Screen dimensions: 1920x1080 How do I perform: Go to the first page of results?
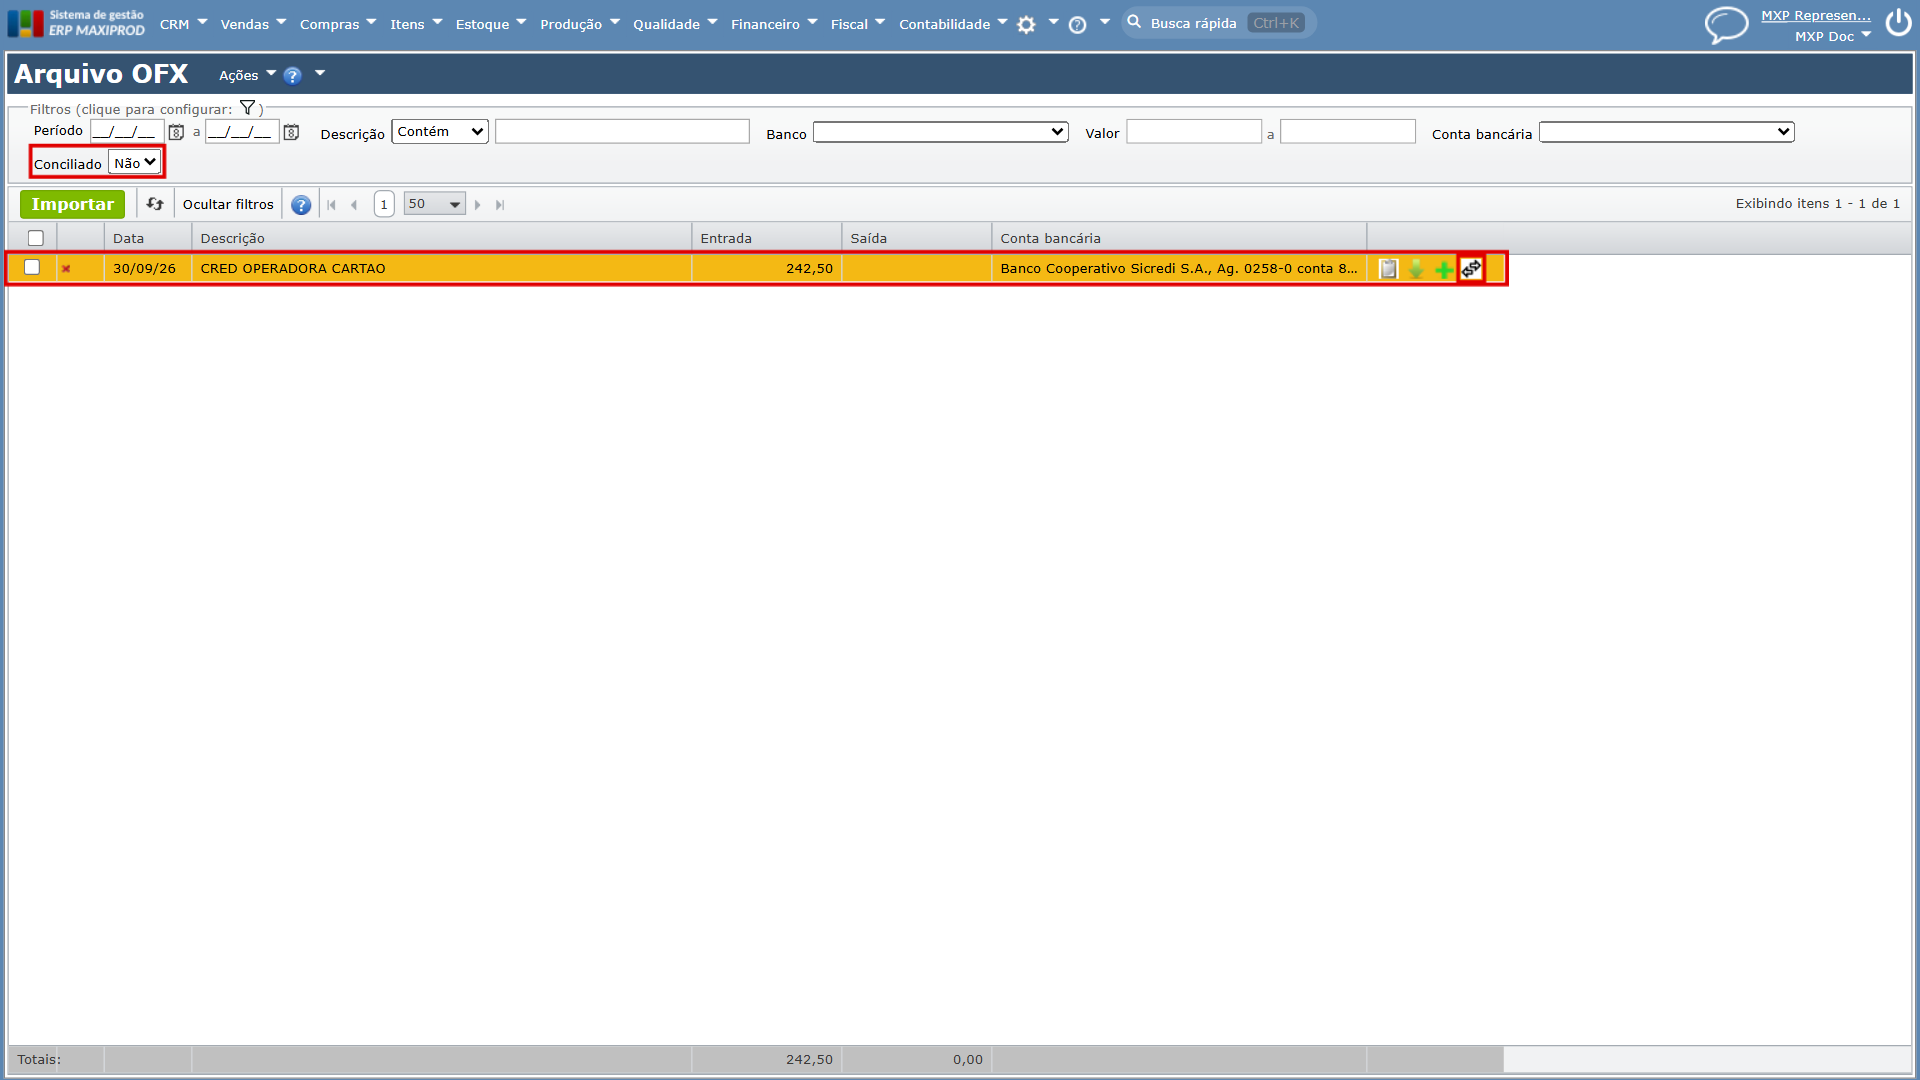point(331,205)
